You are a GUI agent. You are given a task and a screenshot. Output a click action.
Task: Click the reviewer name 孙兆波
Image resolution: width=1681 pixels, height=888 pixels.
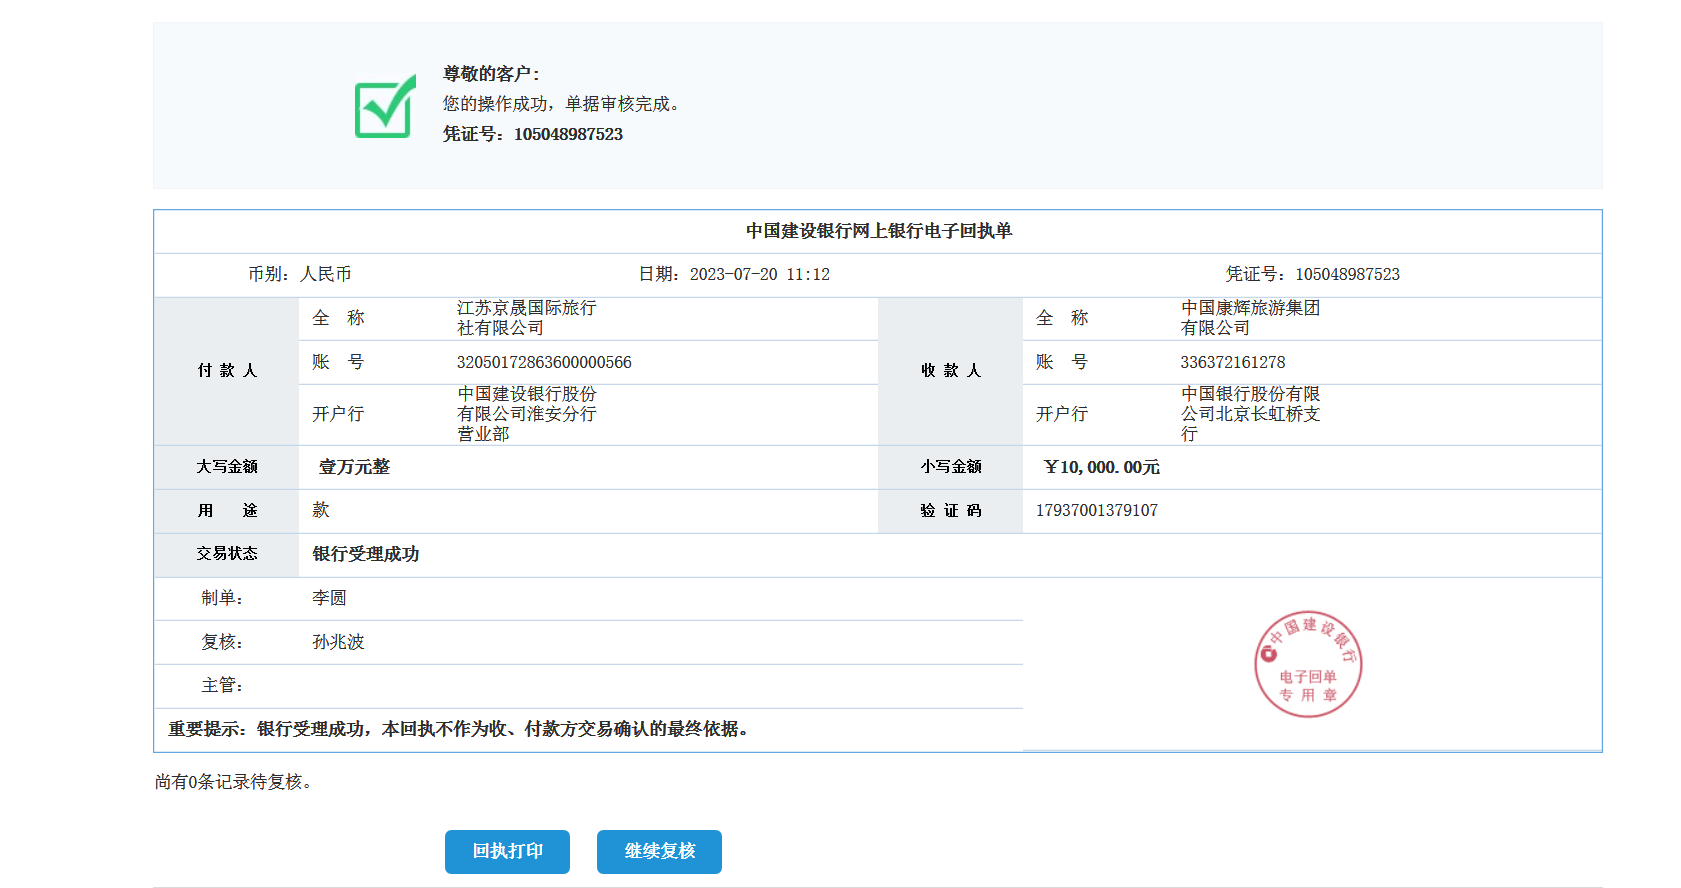[x=338, y=642]
